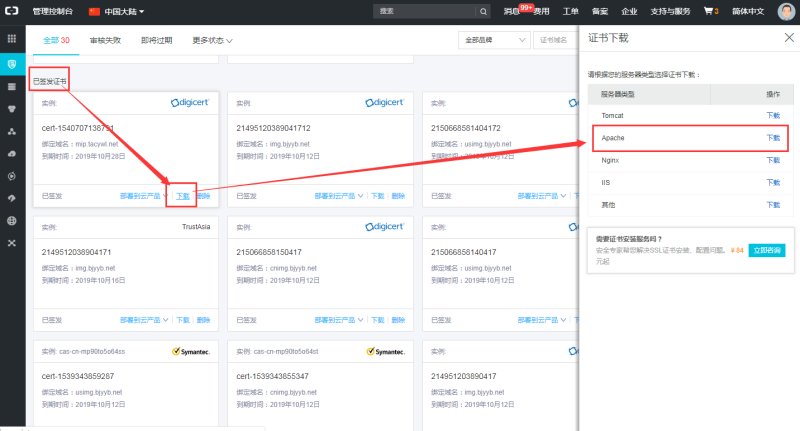Click the tools icon at sidebar bottom

point(12,243)
